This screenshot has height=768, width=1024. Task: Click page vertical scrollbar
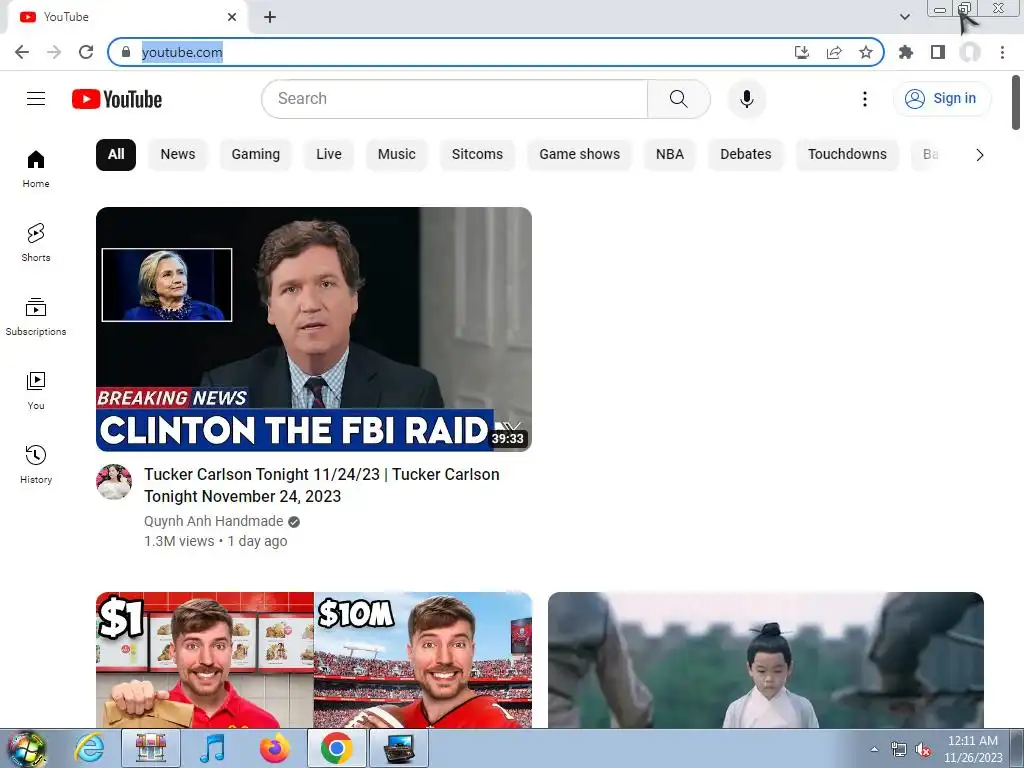[x=1016, y=103]
